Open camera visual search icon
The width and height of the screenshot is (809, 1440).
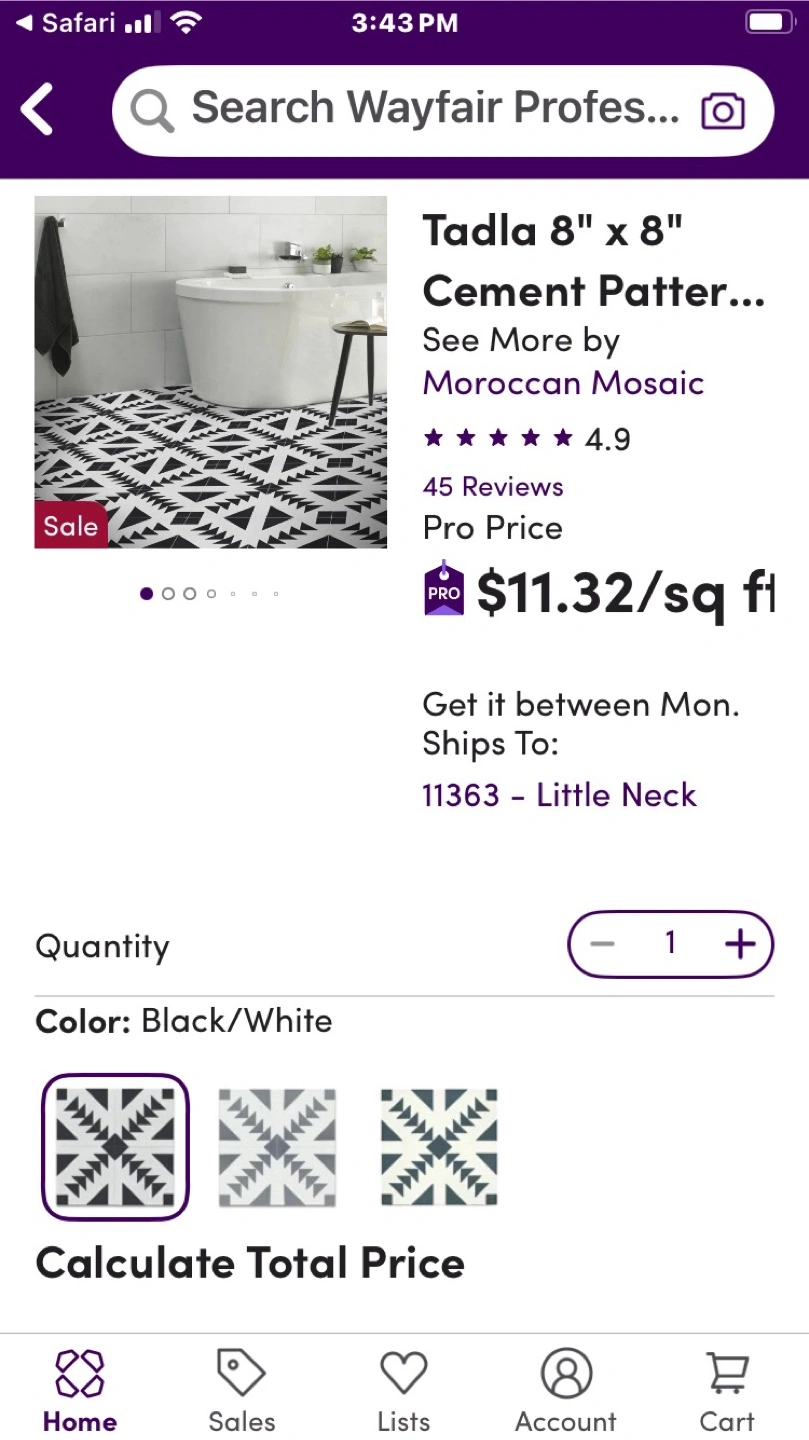[x=722, y=110]
